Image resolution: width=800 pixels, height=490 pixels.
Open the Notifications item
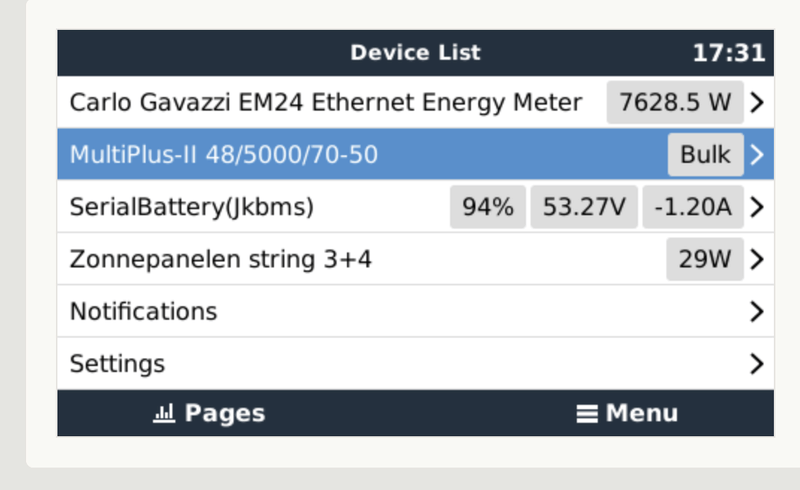pos(143,311)
